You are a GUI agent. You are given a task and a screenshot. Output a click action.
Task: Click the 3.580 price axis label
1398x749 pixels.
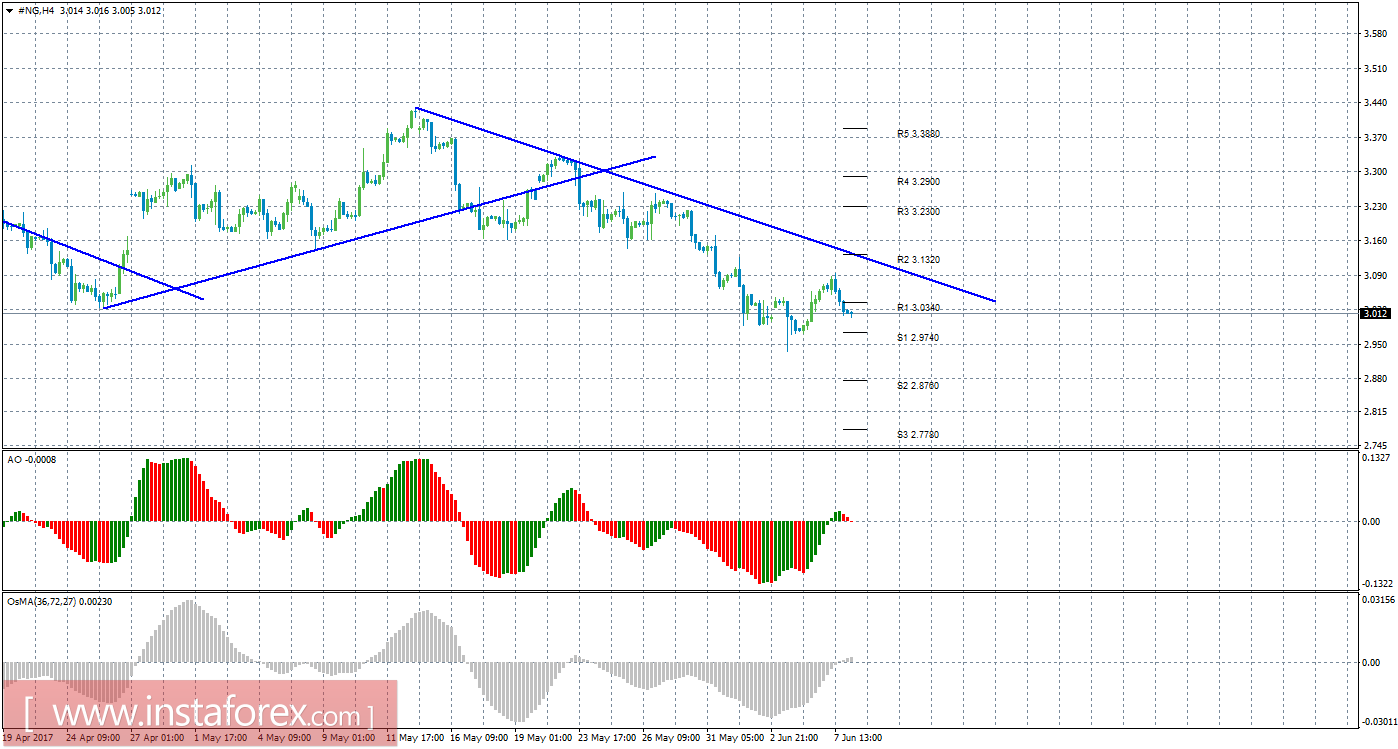pyautogui.click(x=1375, y=34)
